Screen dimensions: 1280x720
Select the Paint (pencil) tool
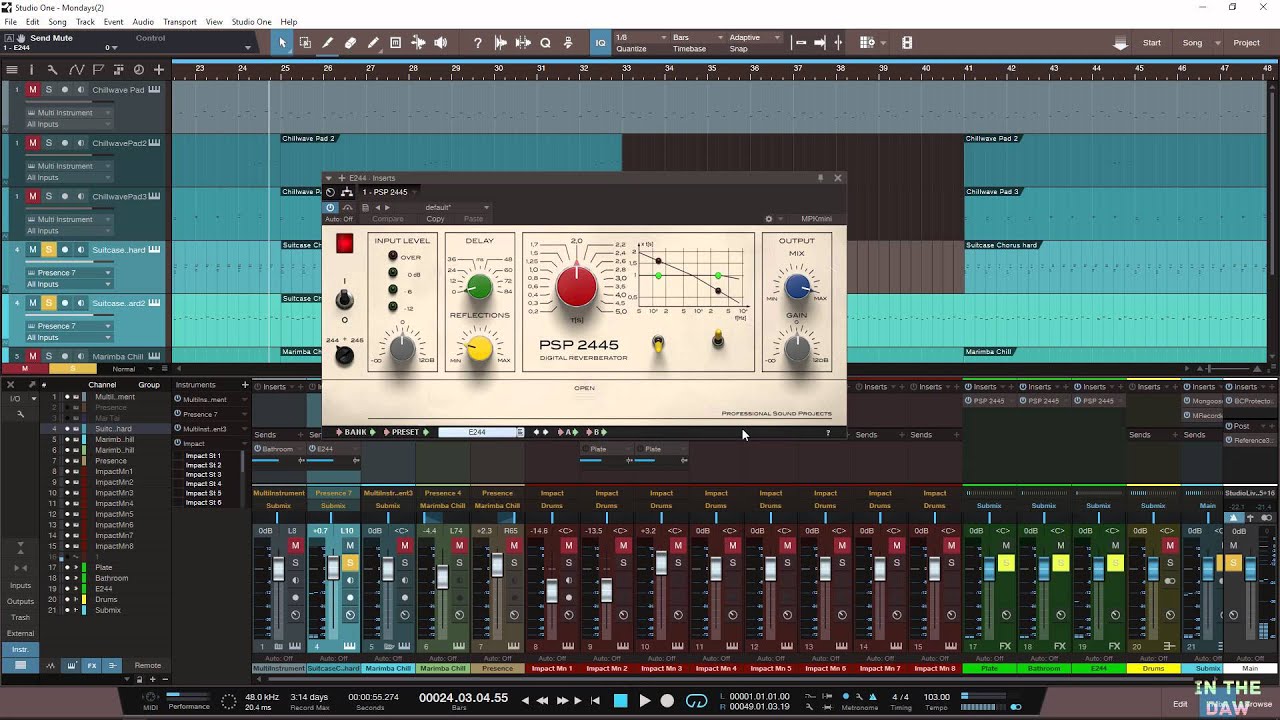[x=373, y=43]
